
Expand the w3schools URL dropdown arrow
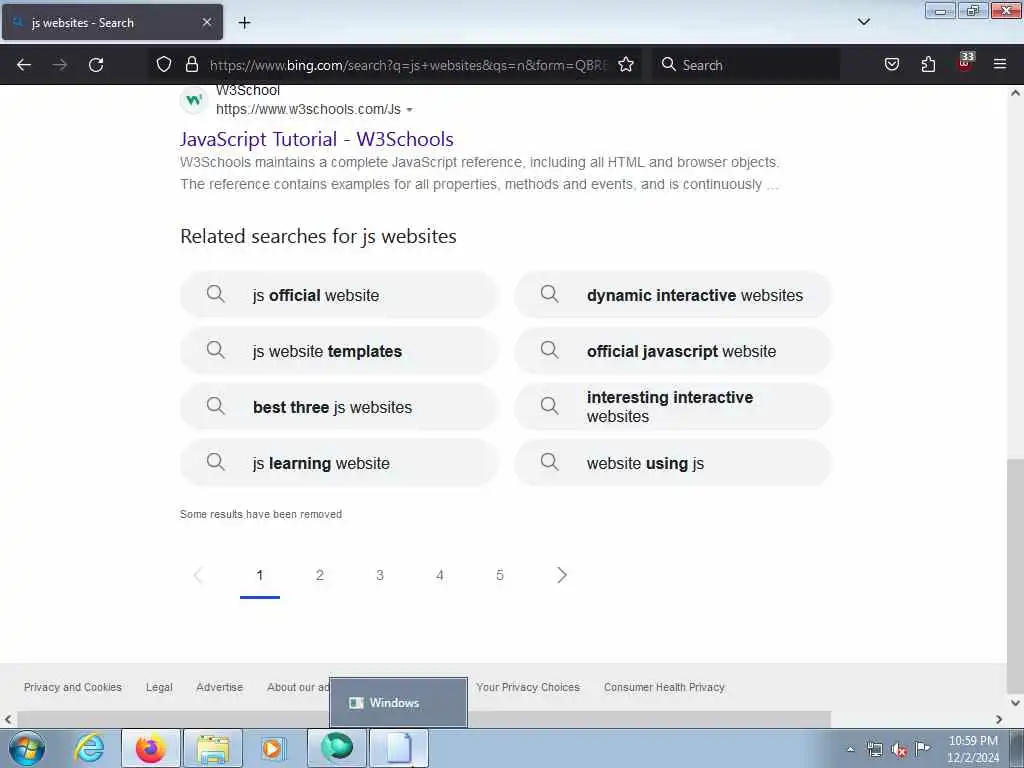409,110
